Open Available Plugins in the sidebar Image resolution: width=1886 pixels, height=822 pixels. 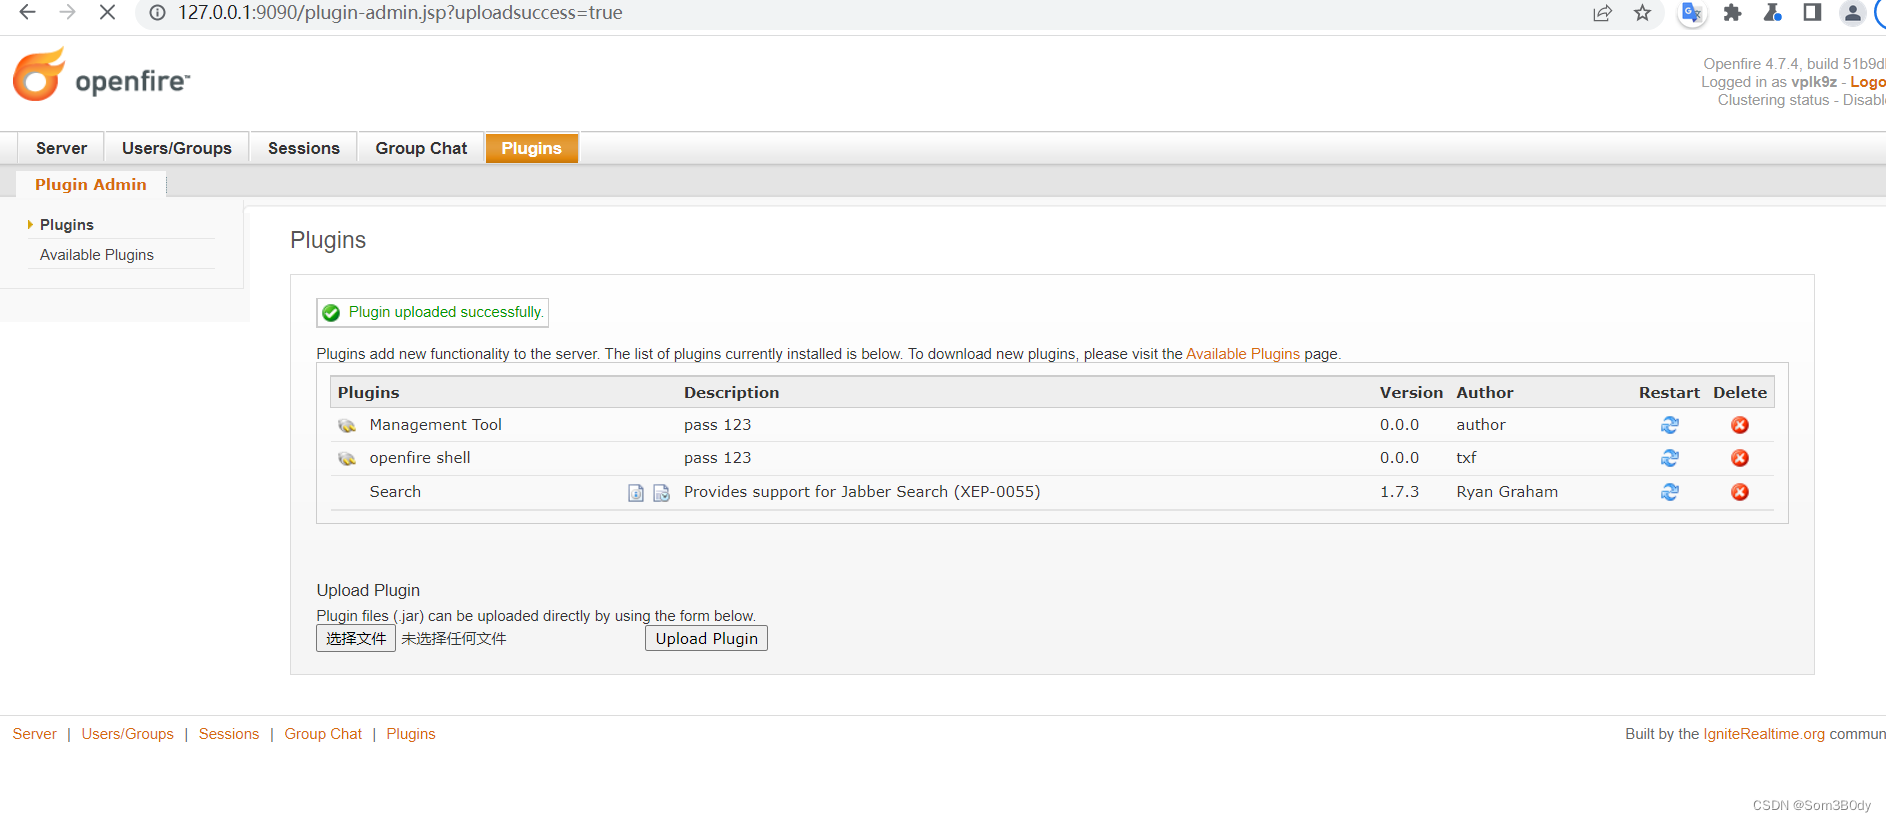[x=97, y=255]
